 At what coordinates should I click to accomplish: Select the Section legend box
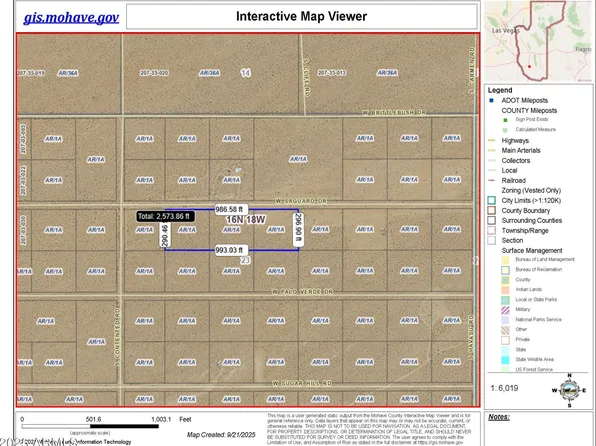(x=491, y=240)
